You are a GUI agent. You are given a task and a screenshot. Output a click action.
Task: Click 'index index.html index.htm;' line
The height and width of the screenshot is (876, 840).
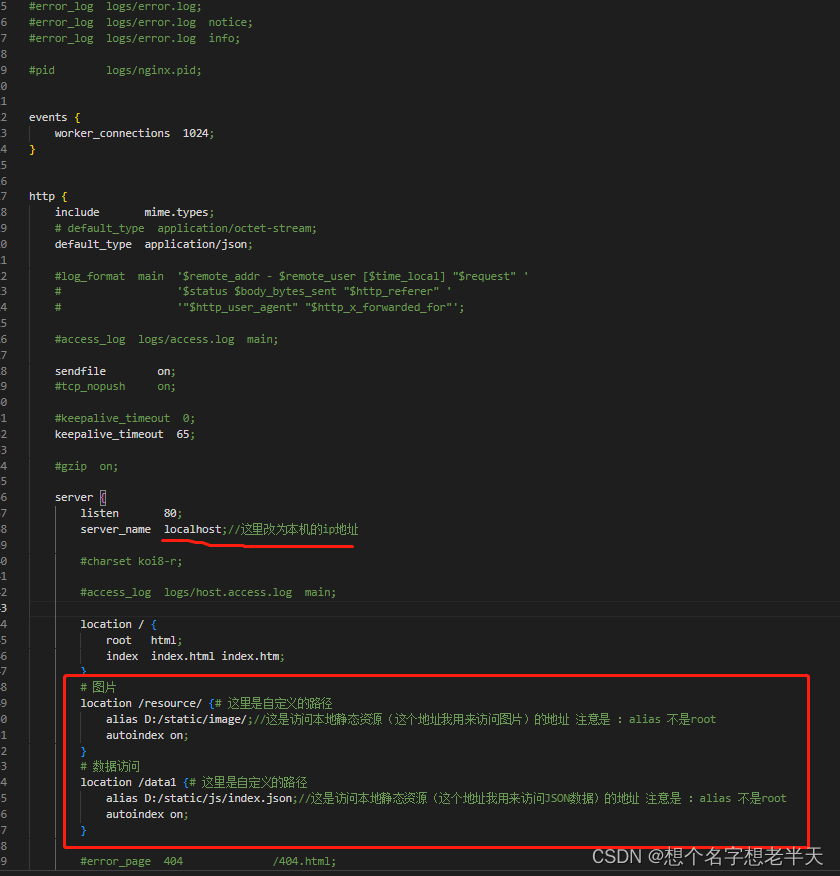pos(195,656)
